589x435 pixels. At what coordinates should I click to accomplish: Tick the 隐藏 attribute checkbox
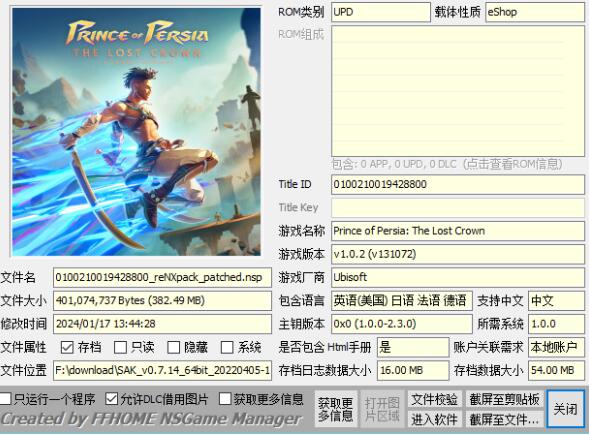click(x=174, y=347)
